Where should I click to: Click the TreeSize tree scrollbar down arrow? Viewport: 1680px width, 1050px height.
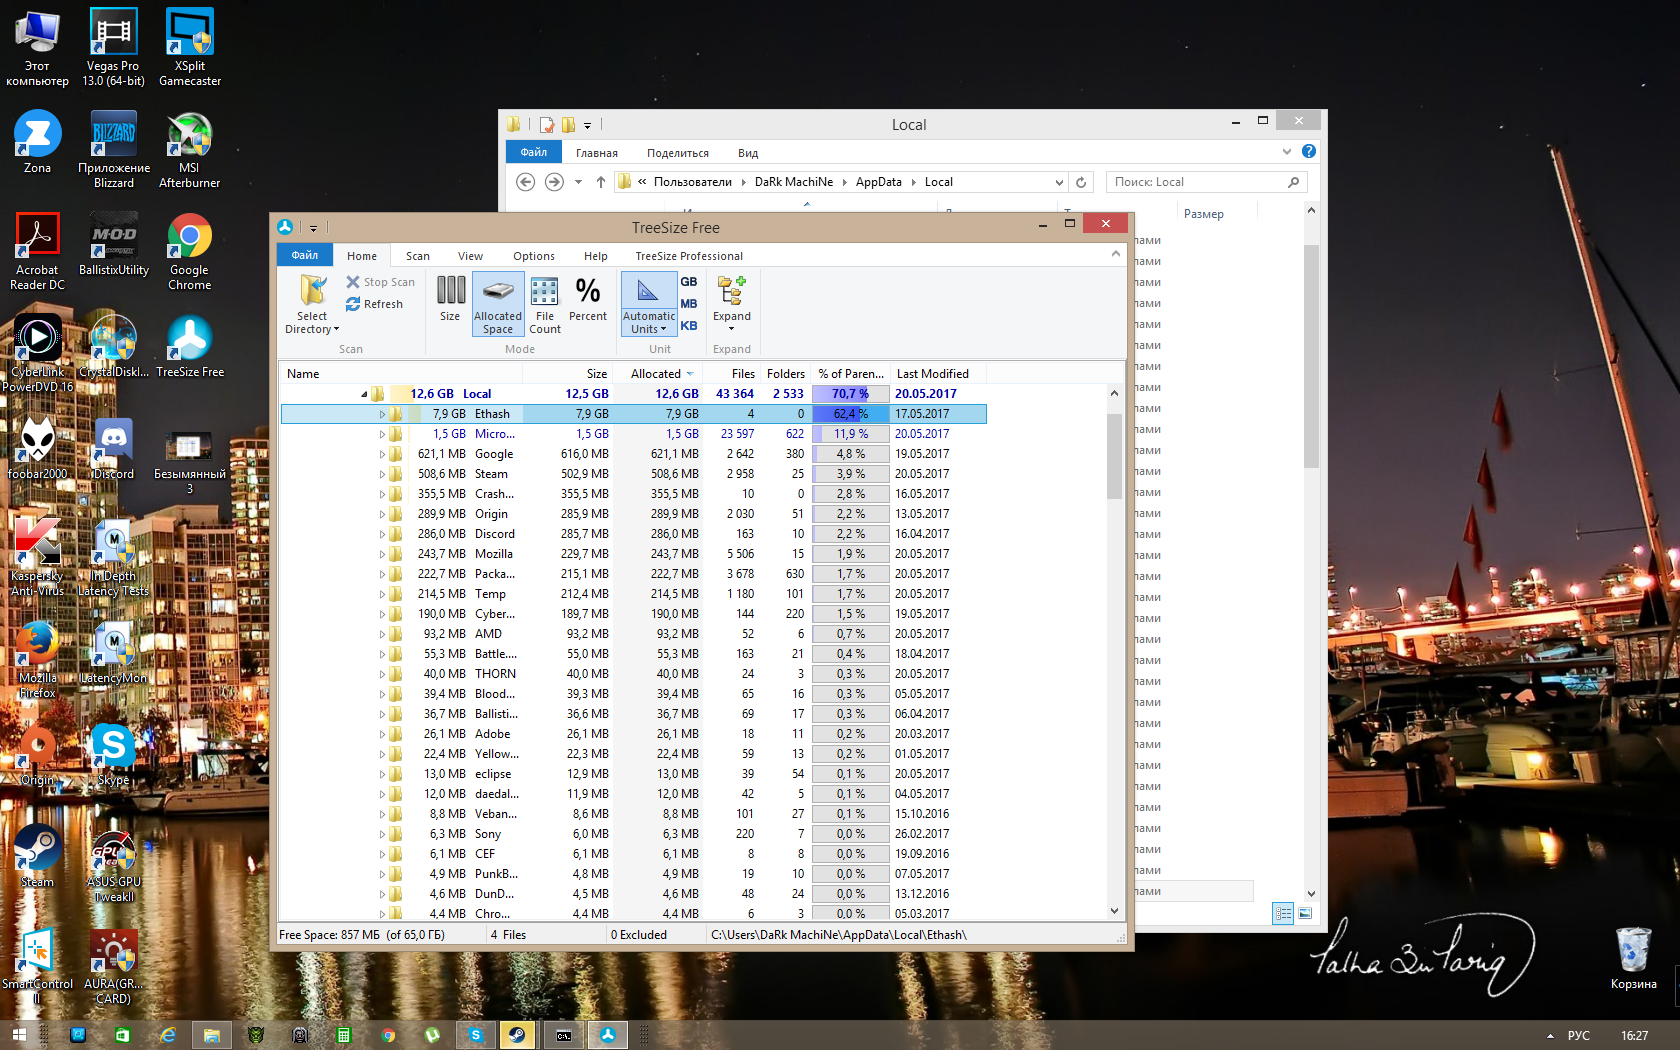[1114, 911]
